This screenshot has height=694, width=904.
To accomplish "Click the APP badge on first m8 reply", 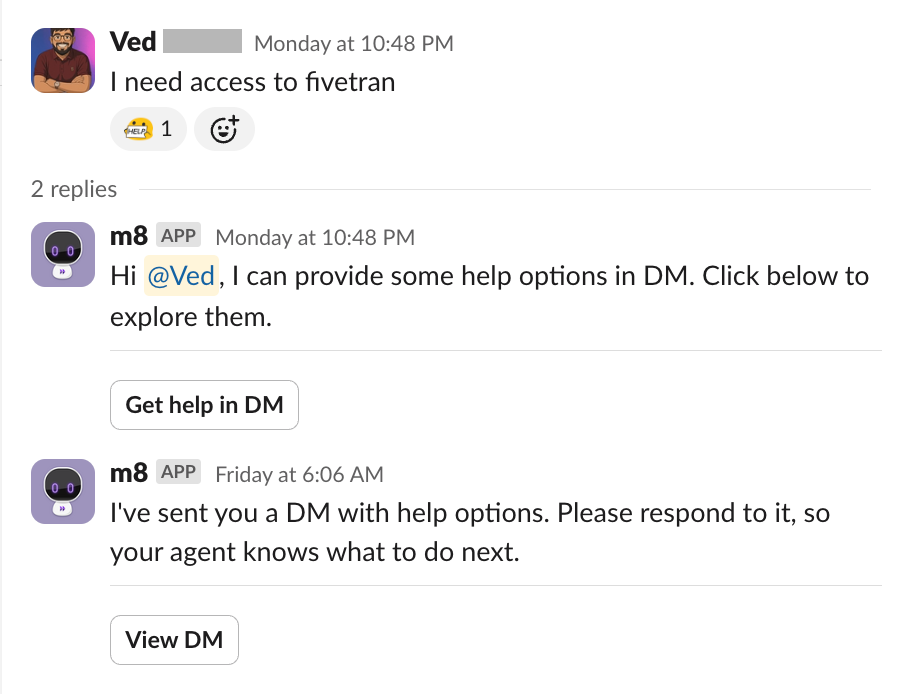I will (178, 236).
